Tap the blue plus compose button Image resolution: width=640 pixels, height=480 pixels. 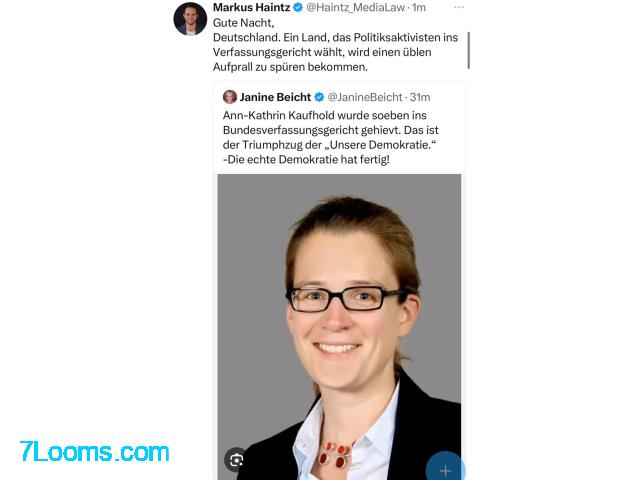pyautogui.click(x=445, y=468)
